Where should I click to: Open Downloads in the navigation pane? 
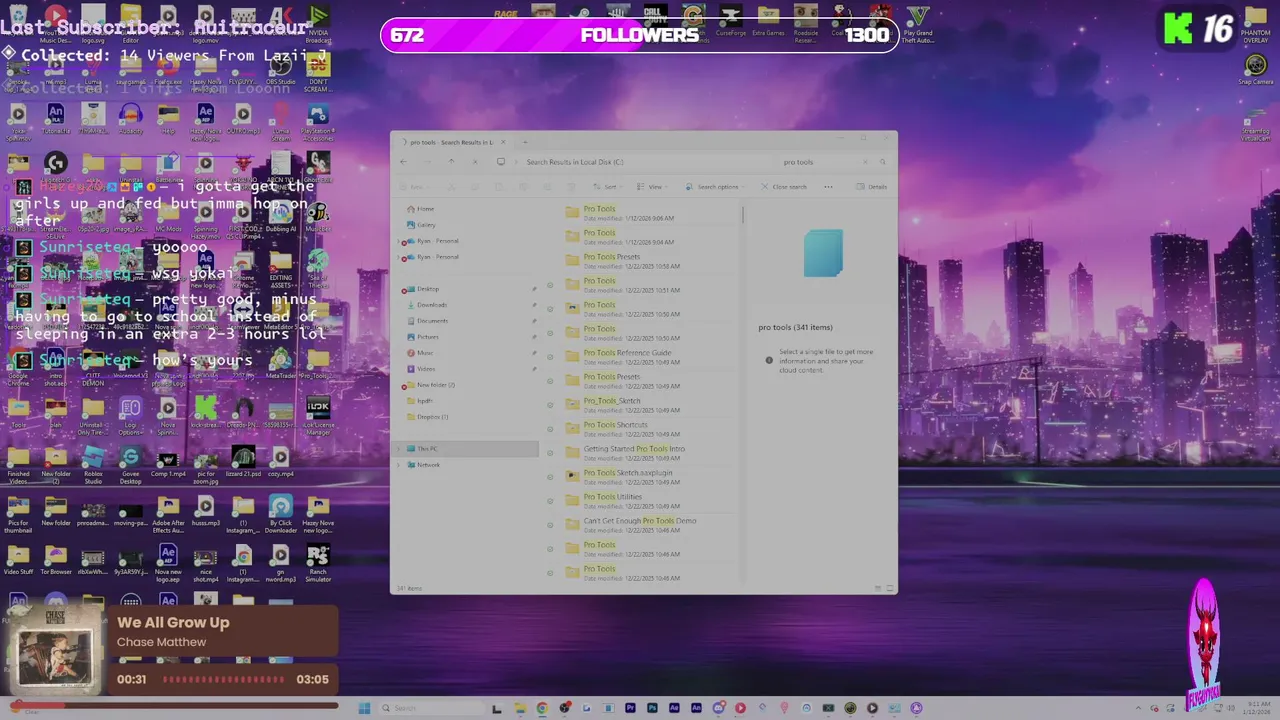point(426,305)
